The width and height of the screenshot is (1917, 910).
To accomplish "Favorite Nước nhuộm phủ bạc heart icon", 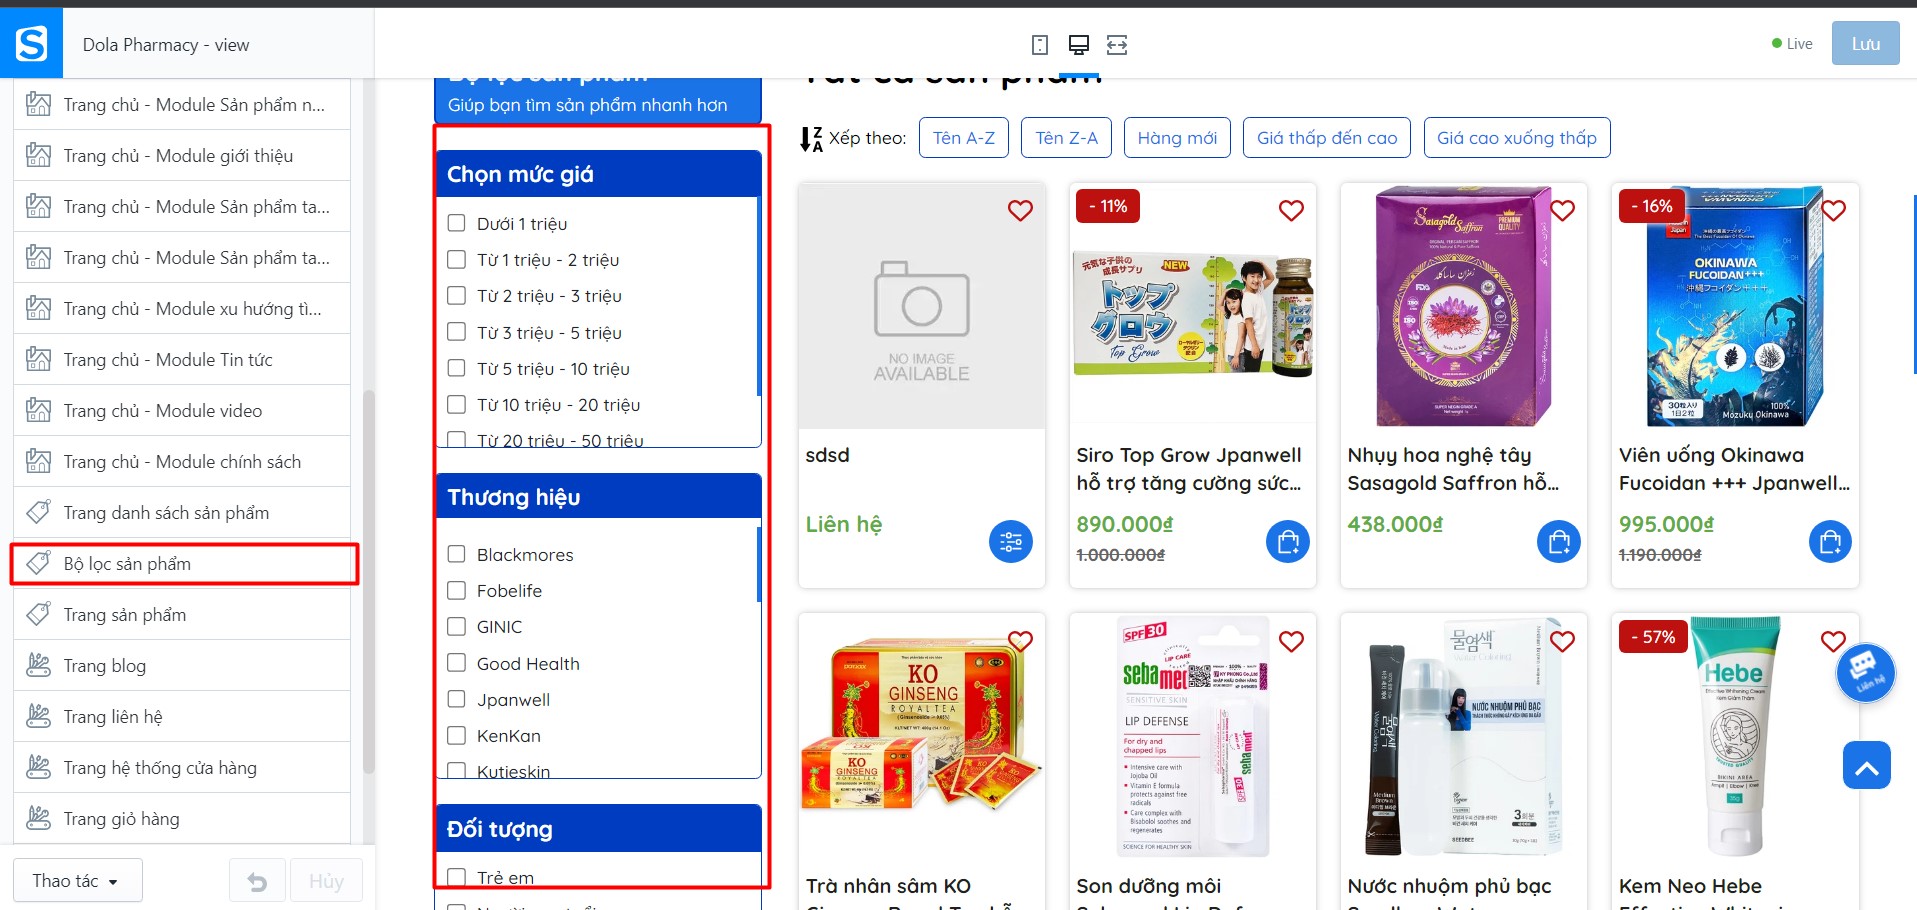I will point(1562,641).
